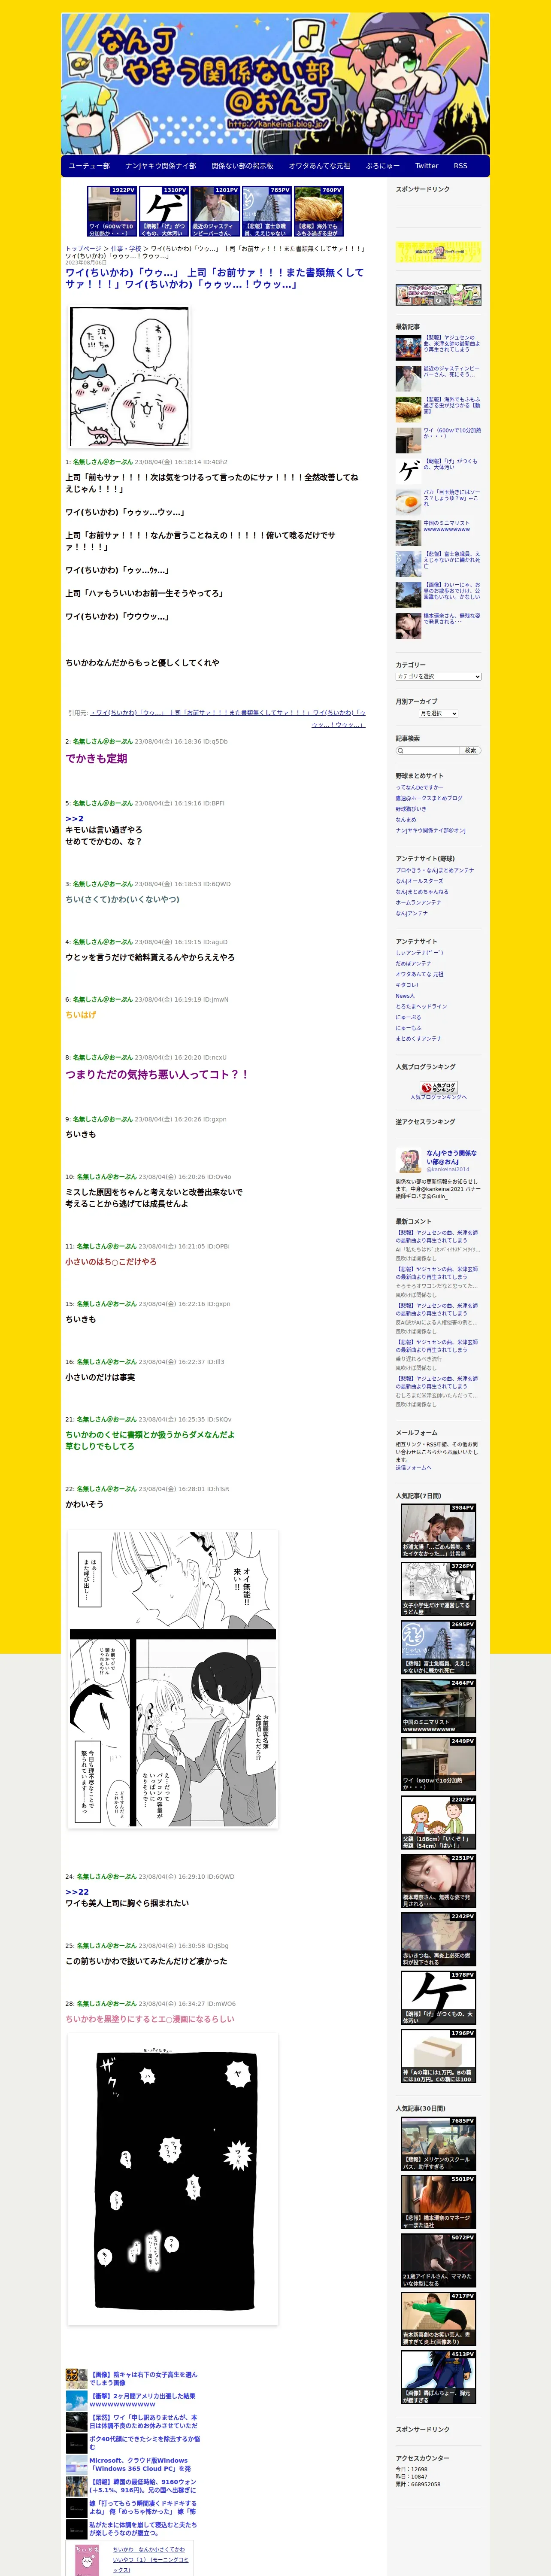
Task: Open ぷろにゅー in navigation bar
Action: coord(383,166)
